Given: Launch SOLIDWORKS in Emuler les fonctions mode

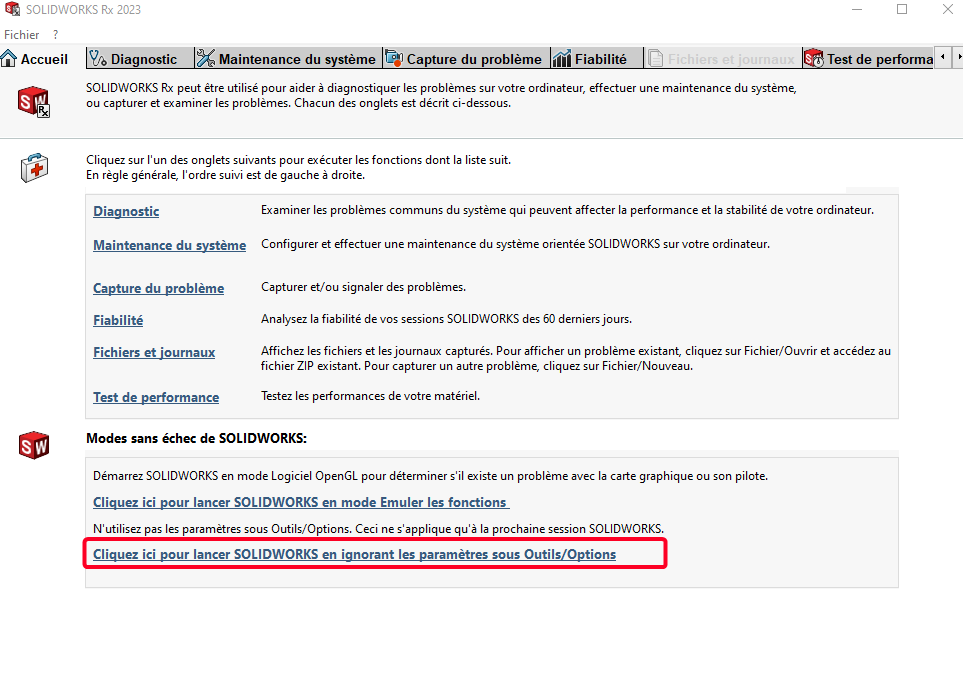Looking at the screenshot, I should (x=300, y=502).
